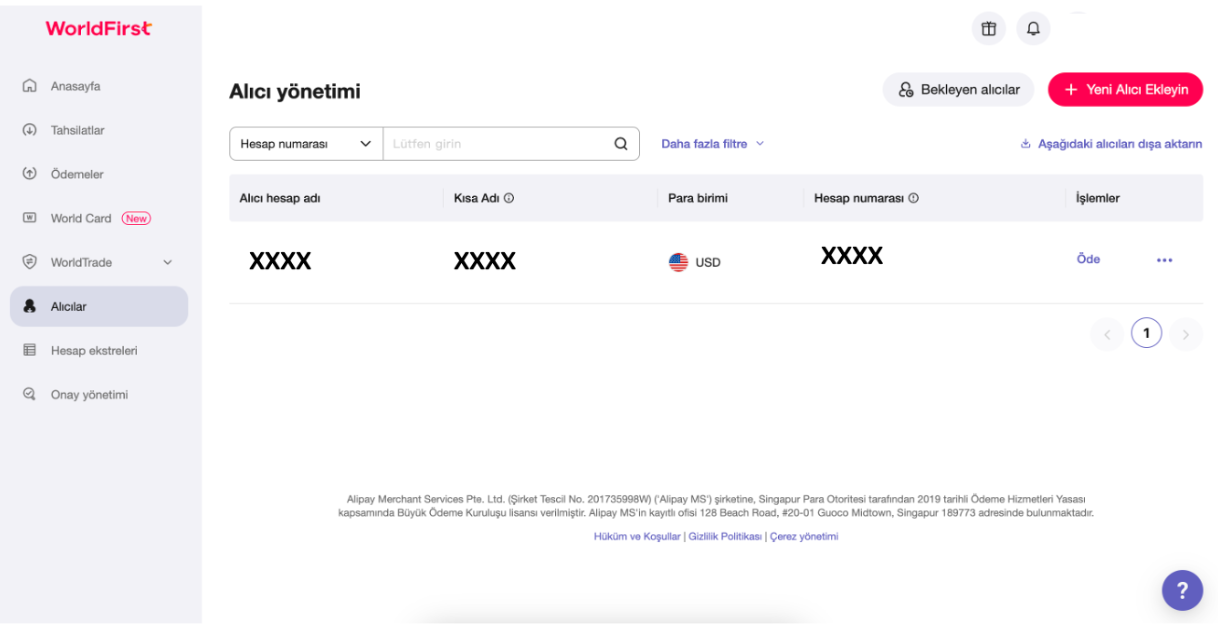1218x628 pixels.
Task: Open the gift rewards icon
Action: coord(989,29)
